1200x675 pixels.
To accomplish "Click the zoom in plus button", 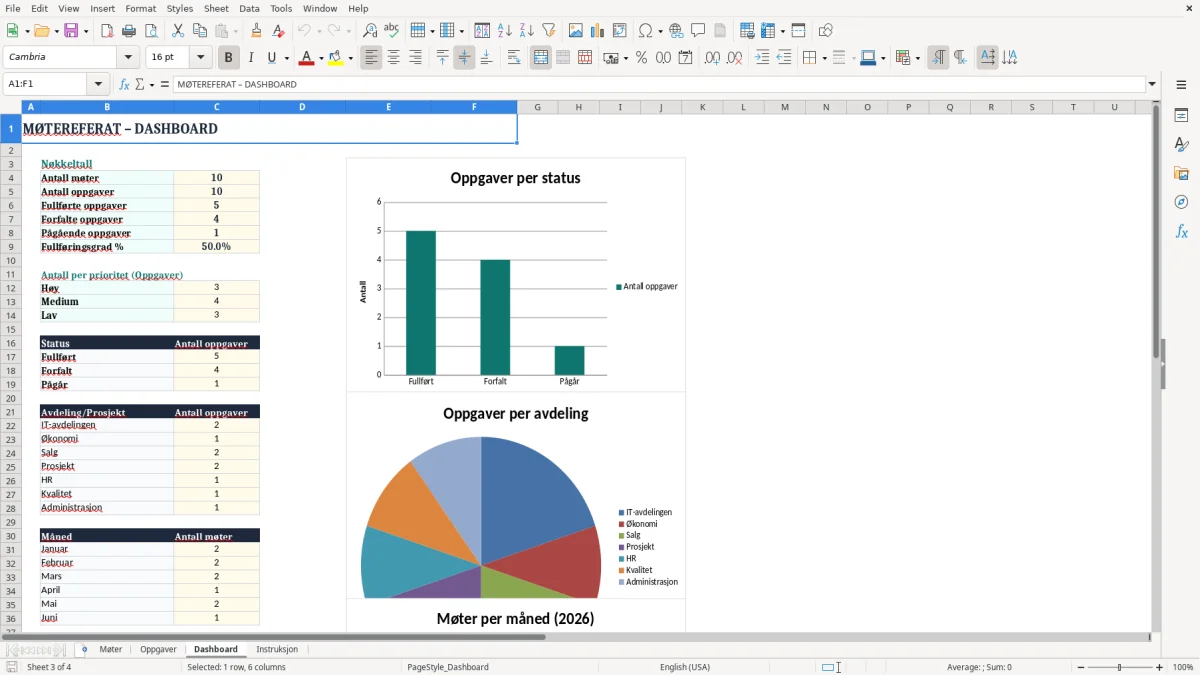I will (1159, 667).
